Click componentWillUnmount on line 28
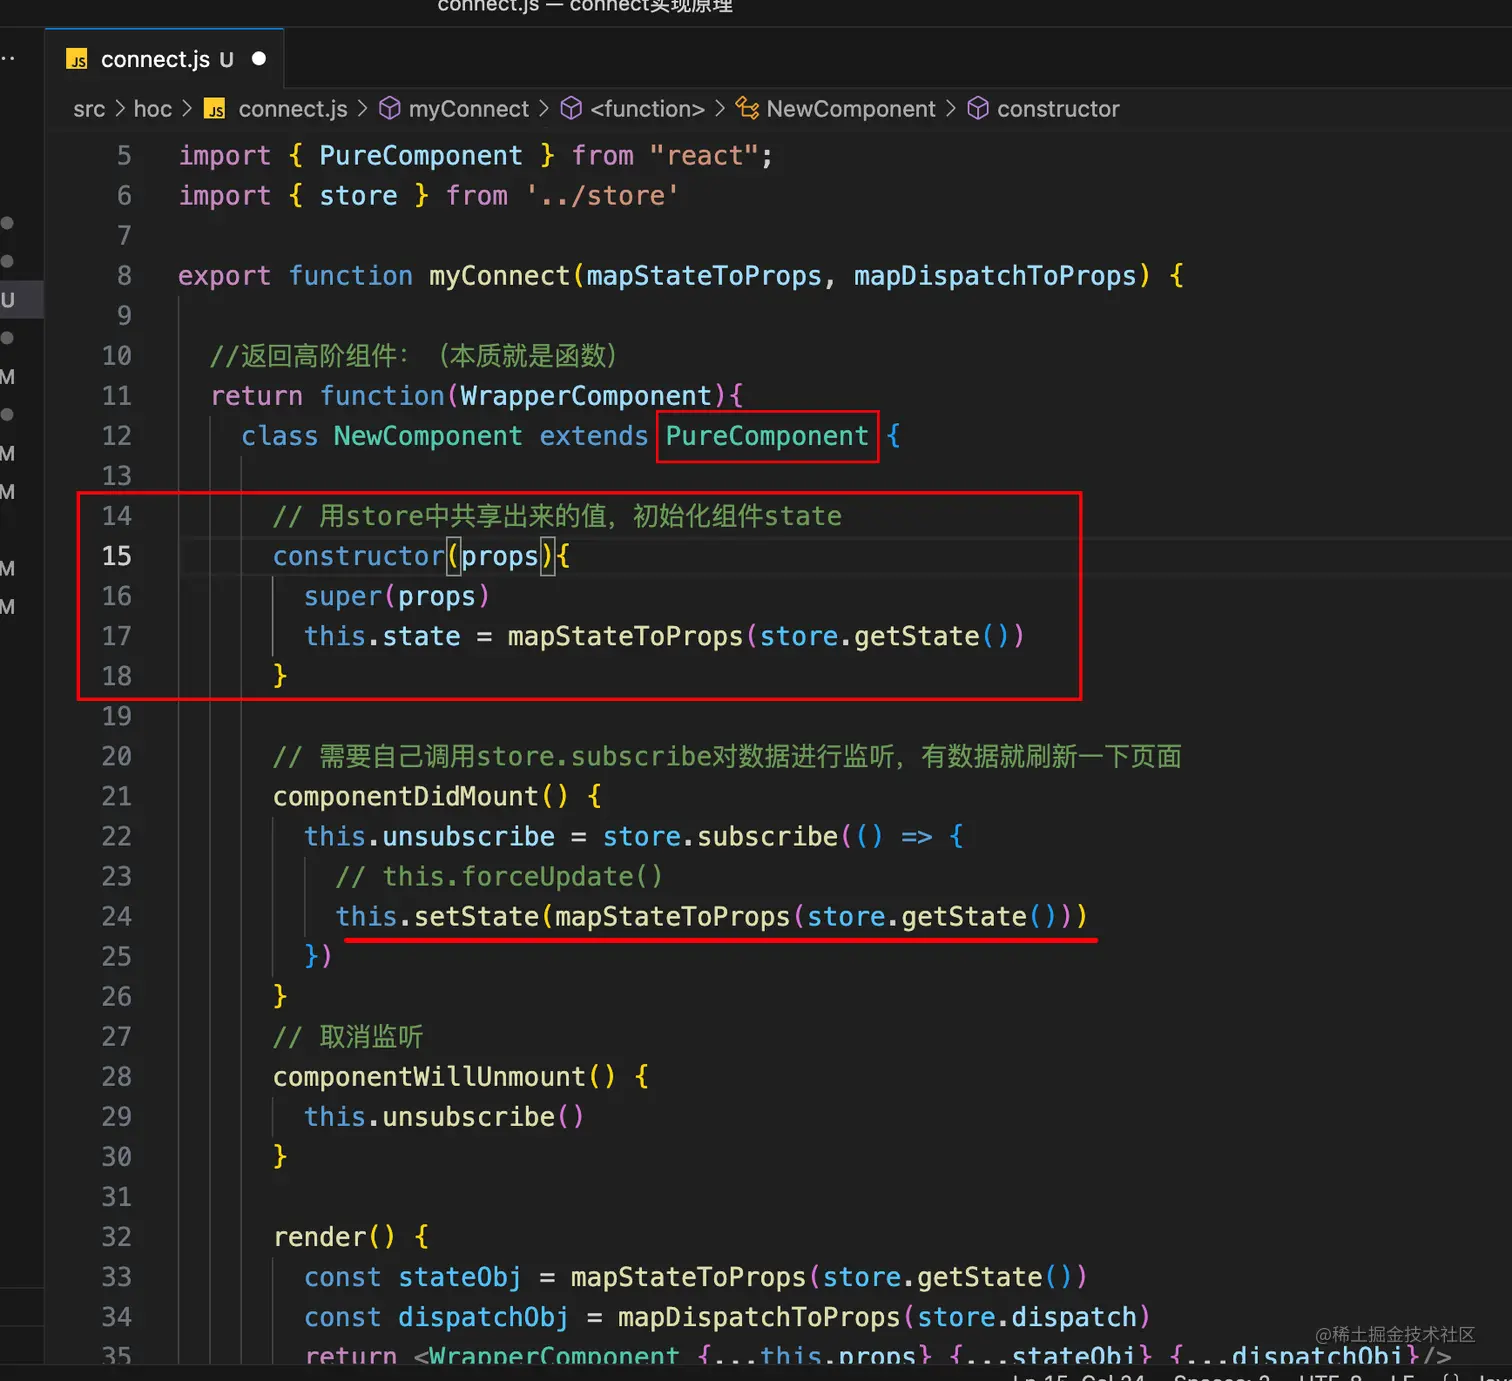Viewport: 1512px width, 1381px height. (x=429, y=1077)
